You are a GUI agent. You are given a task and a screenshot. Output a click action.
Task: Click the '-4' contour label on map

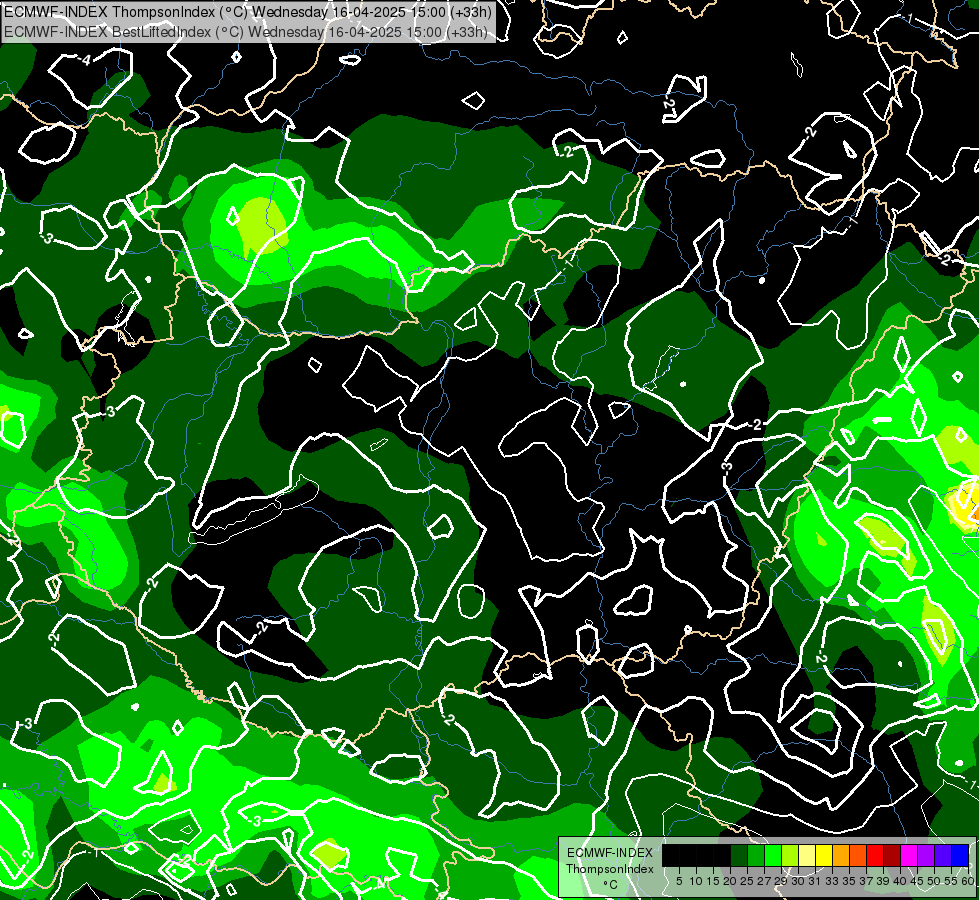pos(85,60)
